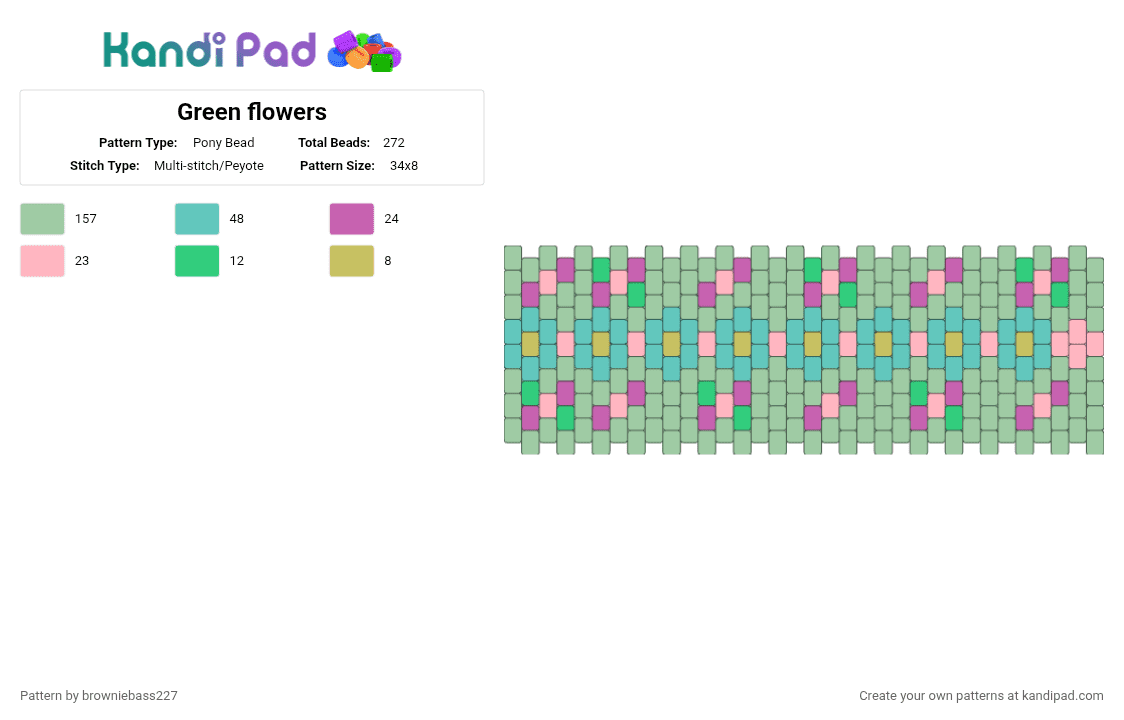Select the olive yellow swatch with count 8

352,261
